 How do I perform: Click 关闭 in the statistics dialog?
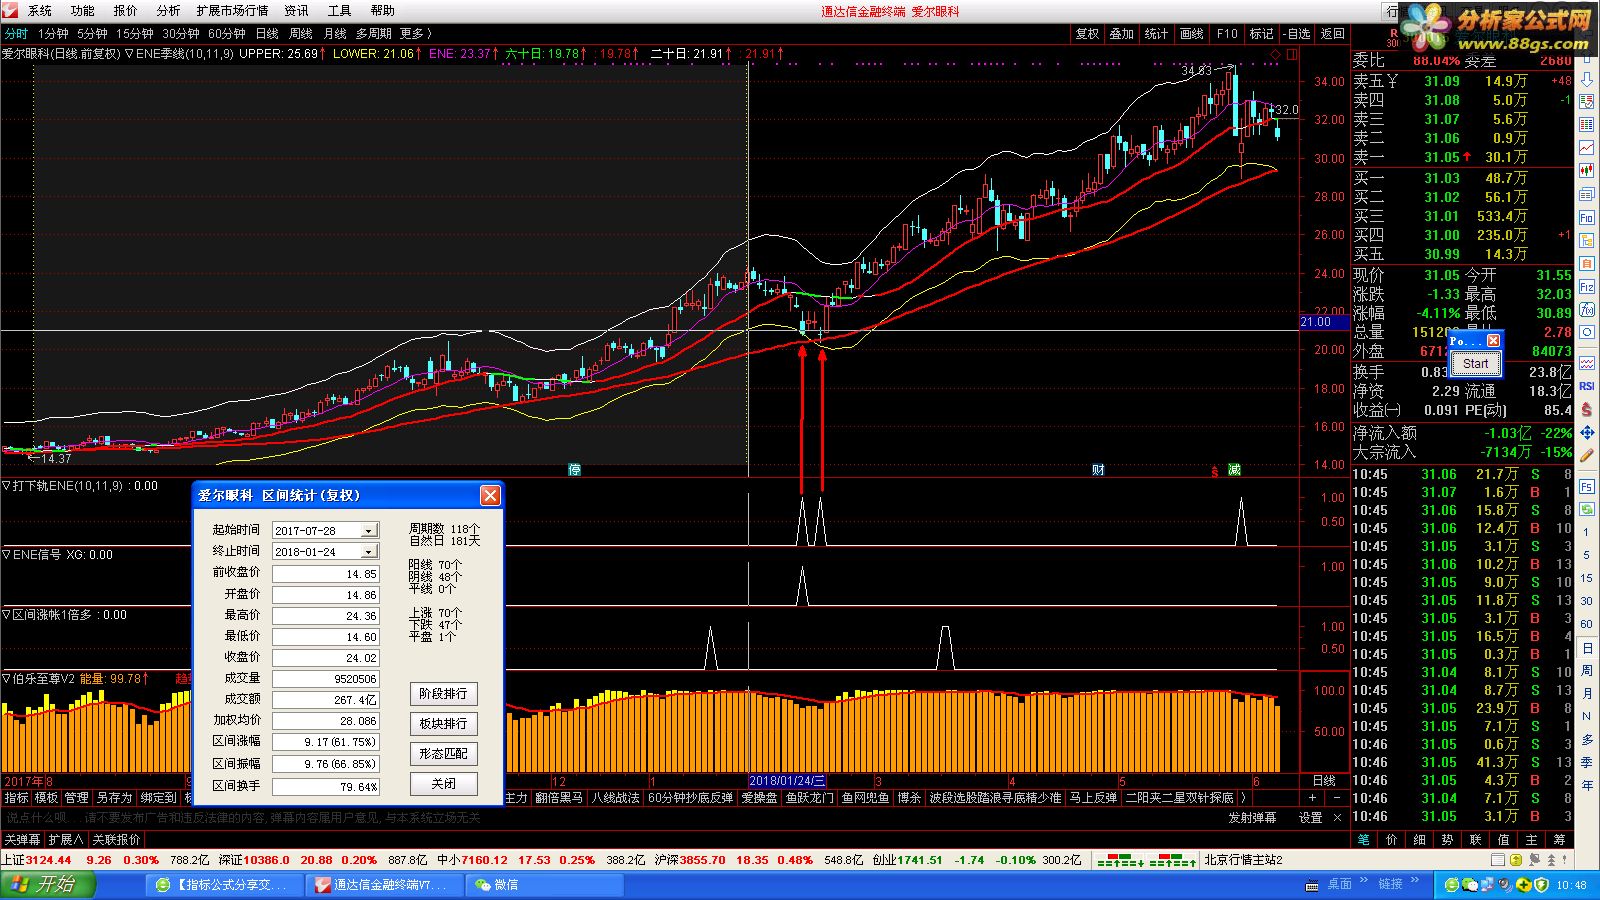click(x=443, y=784)
